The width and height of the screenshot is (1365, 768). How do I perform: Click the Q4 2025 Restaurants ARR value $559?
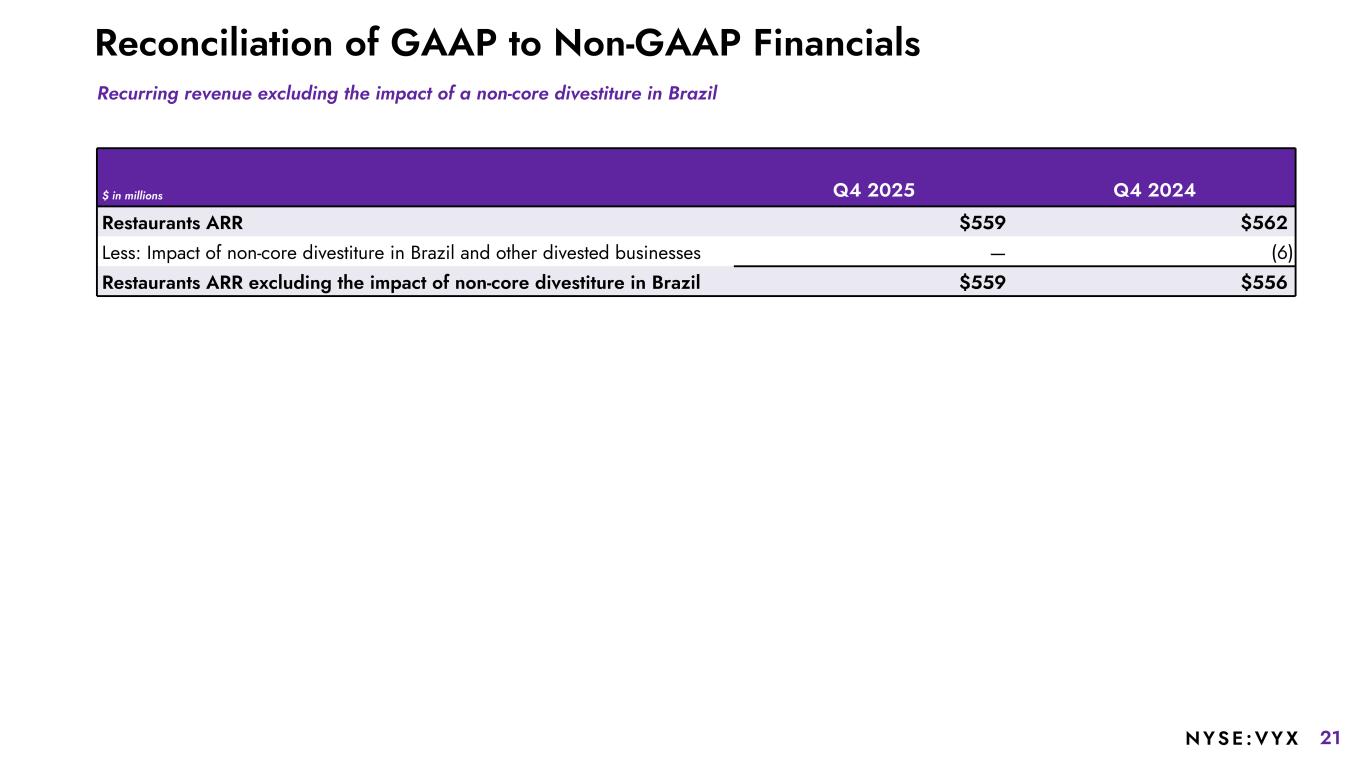click(982, 223)
